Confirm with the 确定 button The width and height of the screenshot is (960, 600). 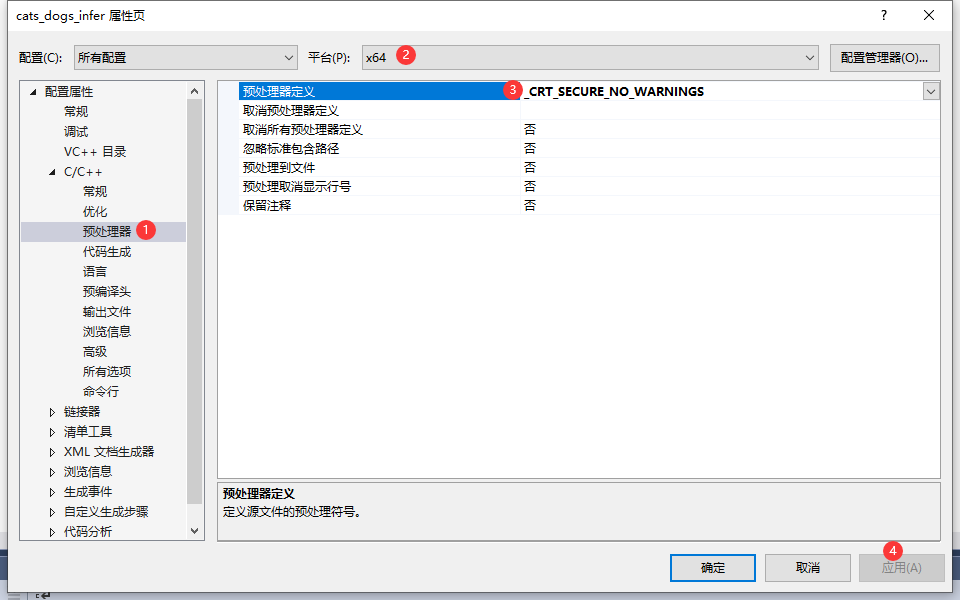(713, 568)
